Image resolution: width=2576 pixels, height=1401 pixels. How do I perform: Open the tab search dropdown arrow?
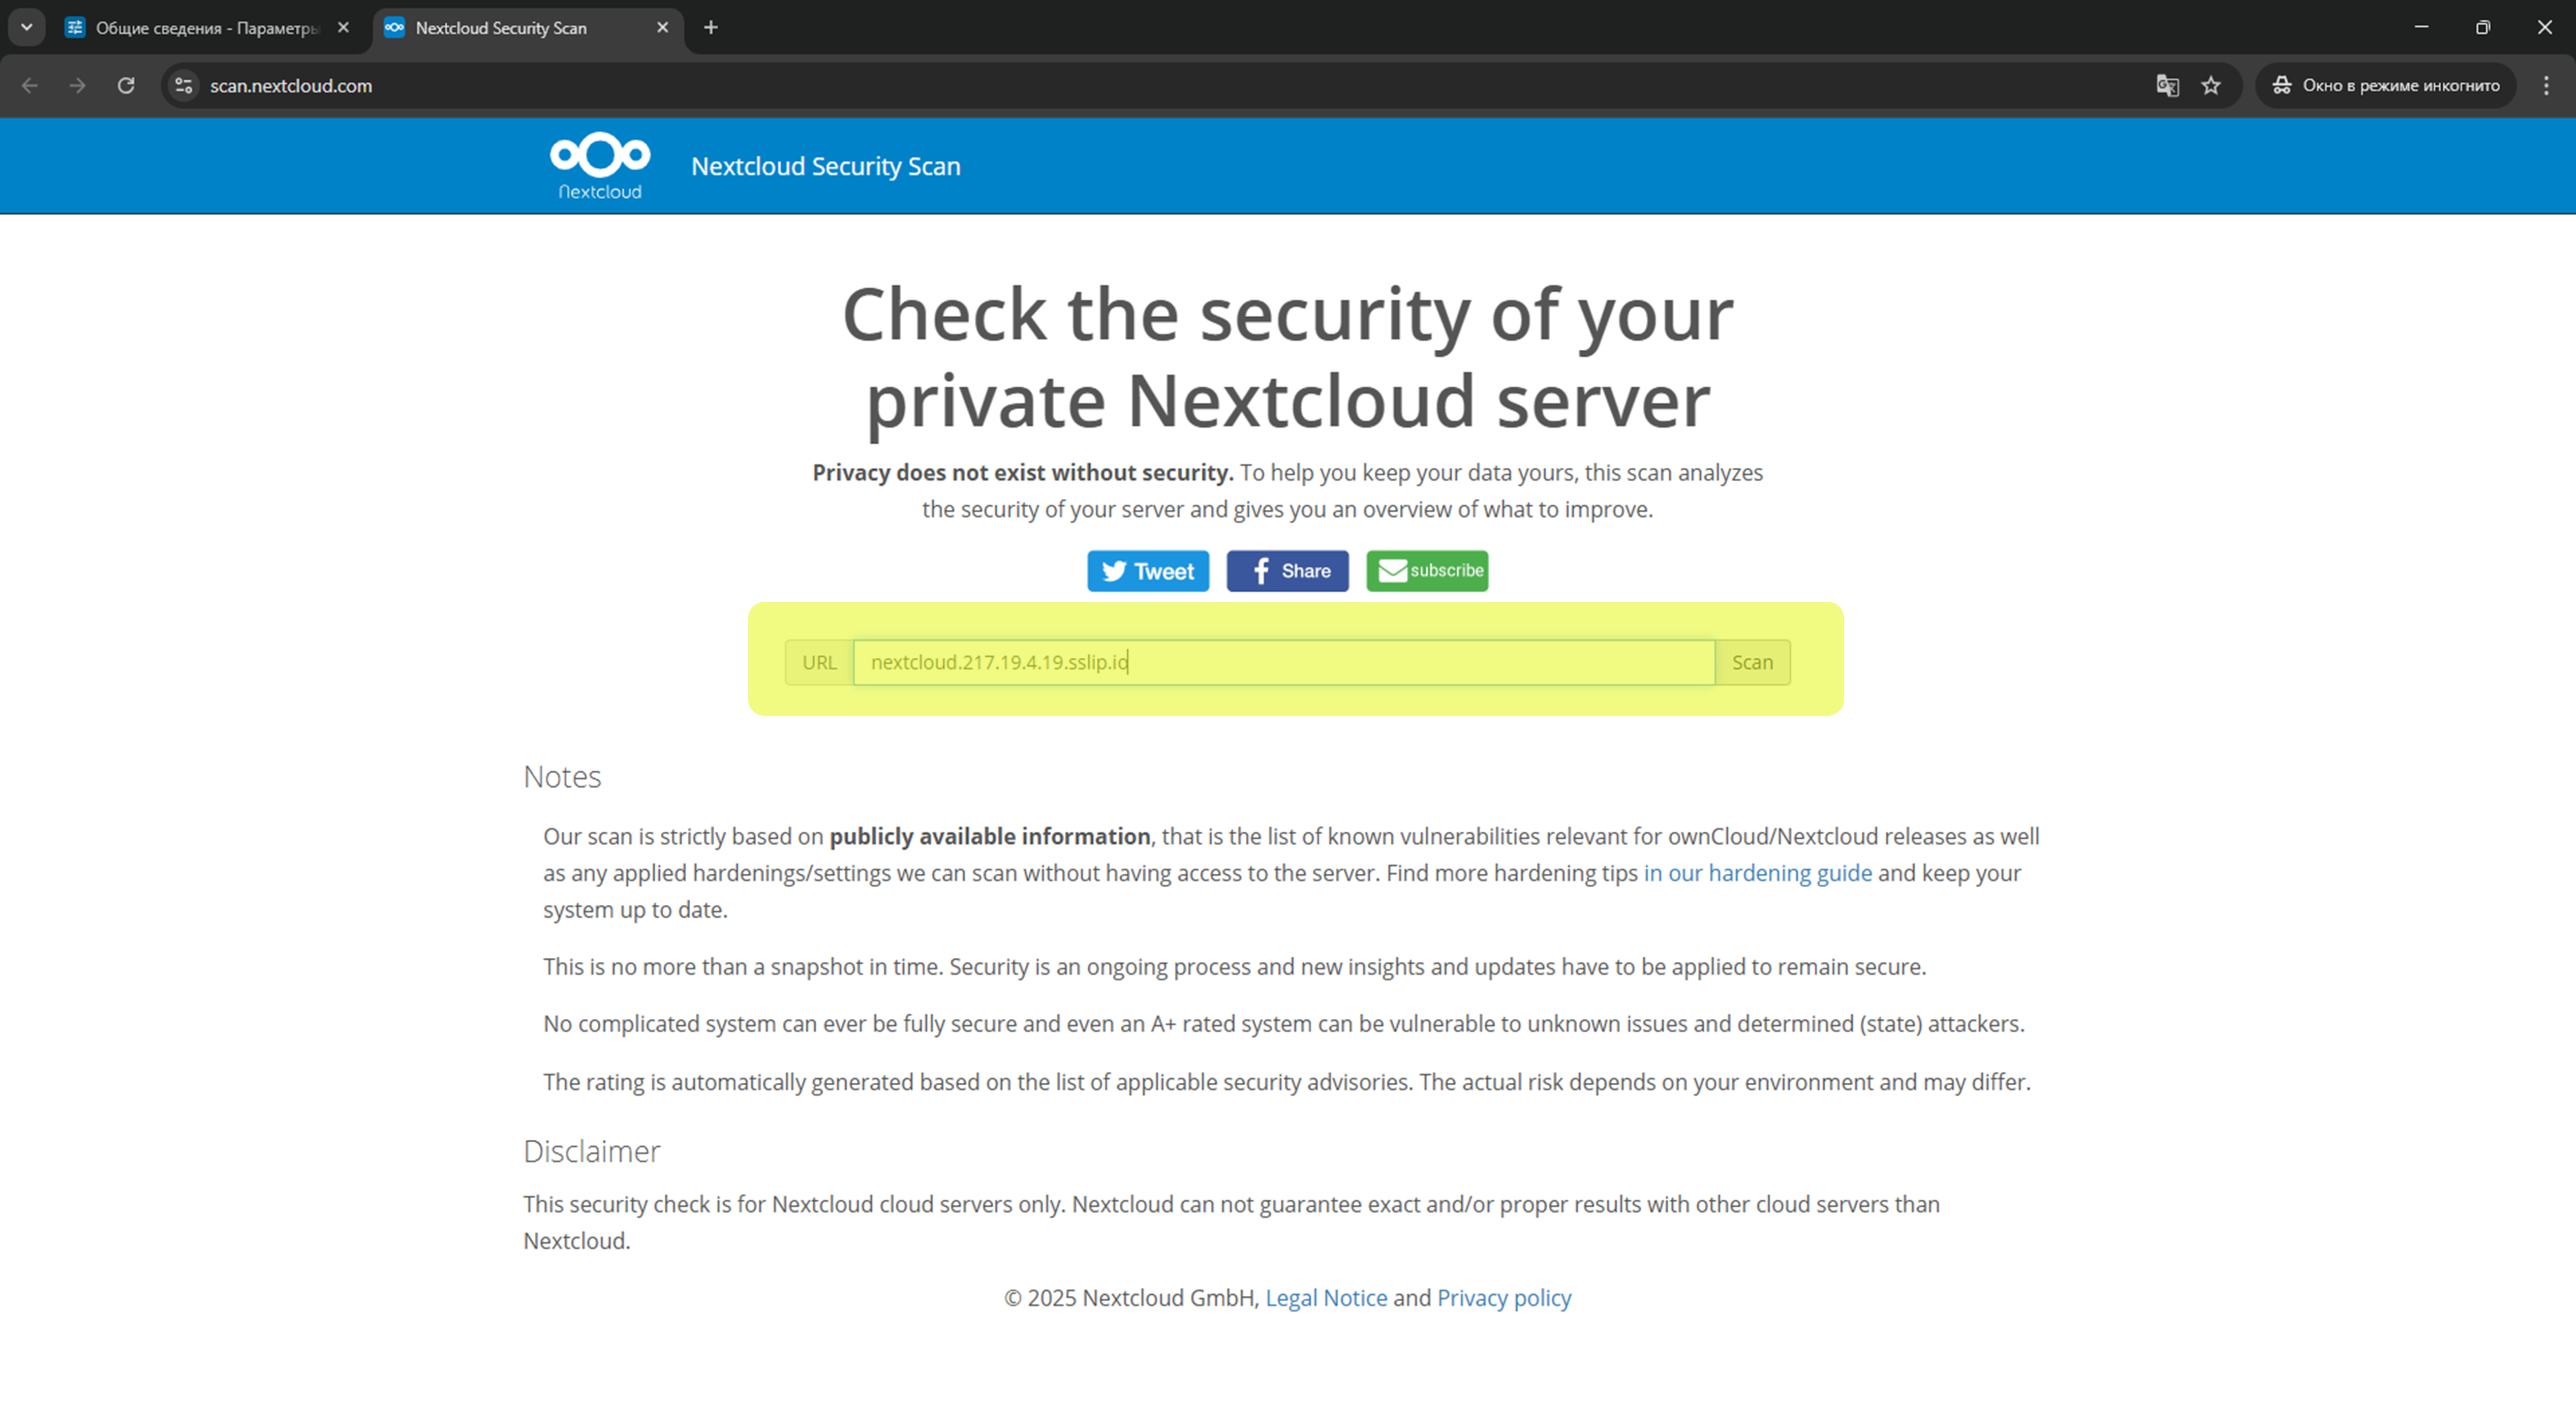coord(27,27)
